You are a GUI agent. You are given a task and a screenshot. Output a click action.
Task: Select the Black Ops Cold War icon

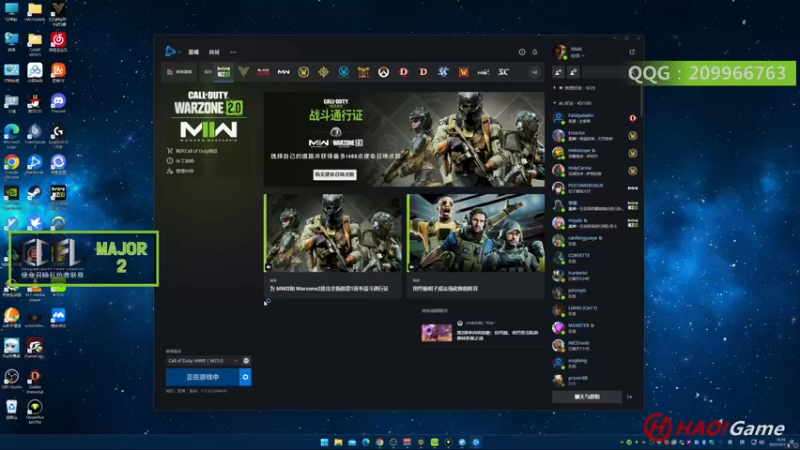[x=263, y=72]
